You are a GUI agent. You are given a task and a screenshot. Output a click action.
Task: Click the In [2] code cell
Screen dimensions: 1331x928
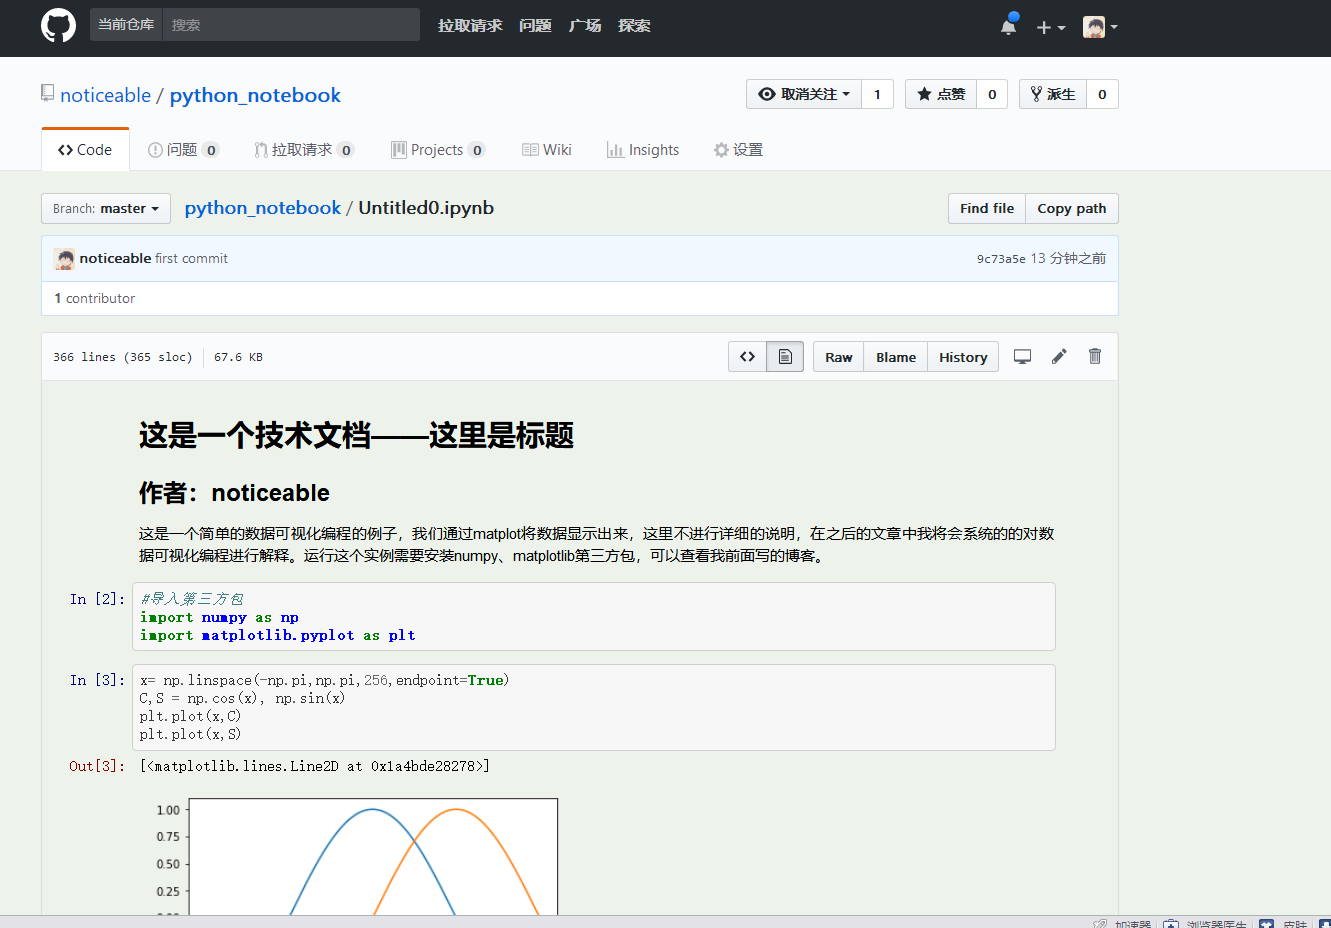pos(594,617)
